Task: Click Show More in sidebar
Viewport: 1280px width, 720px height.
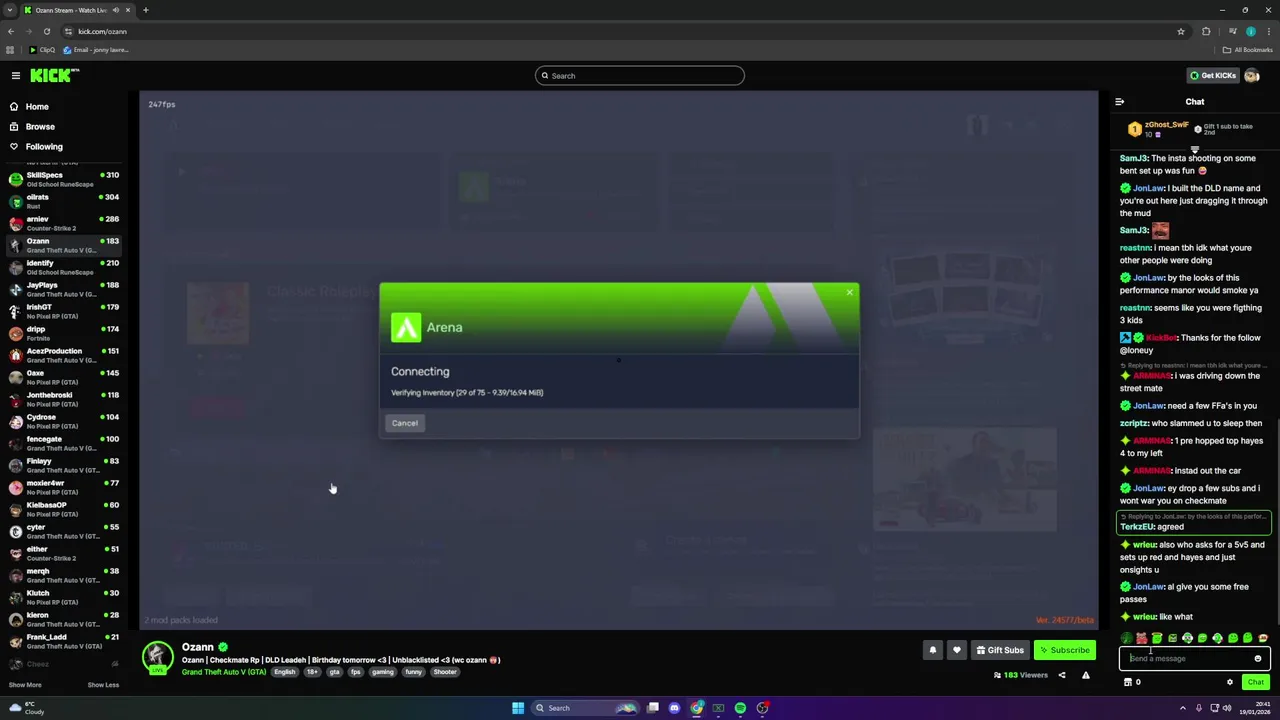Action: (x=25, y=685)
